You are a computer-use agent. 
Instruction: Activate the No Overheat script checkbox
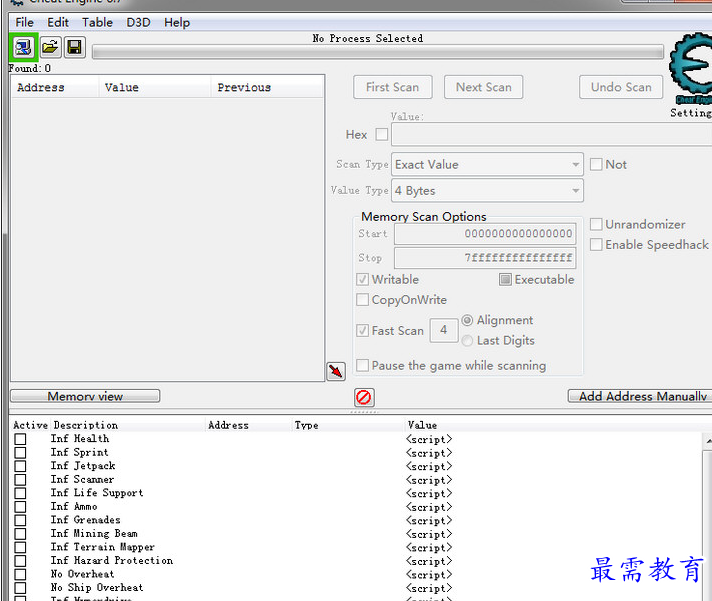click(20, 574)
